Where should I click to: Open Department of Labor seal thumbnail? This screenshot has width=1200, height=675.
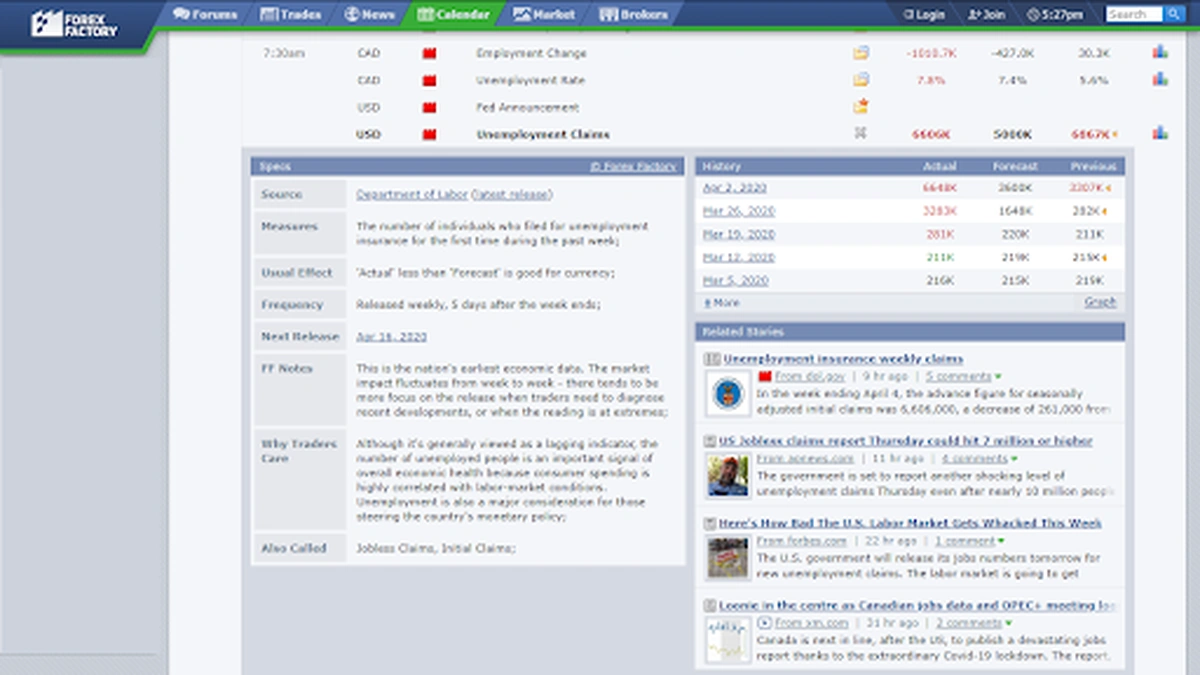[727, 393]
